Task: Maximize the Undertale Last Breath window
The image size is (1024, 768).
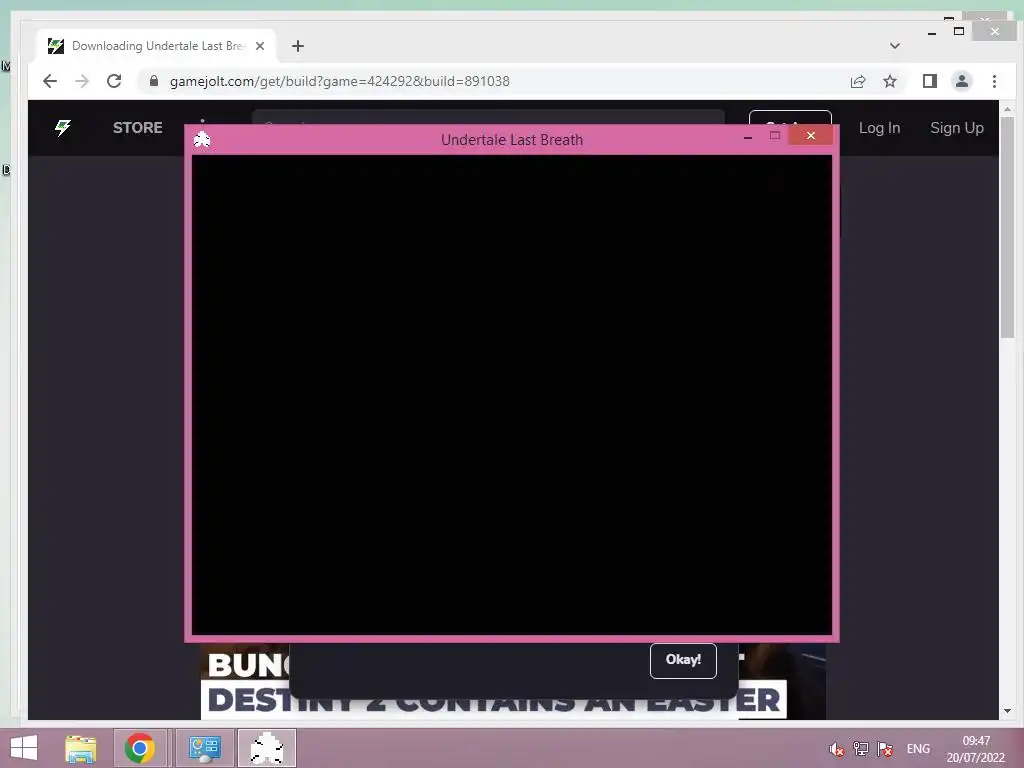Action: click(775, 136)
